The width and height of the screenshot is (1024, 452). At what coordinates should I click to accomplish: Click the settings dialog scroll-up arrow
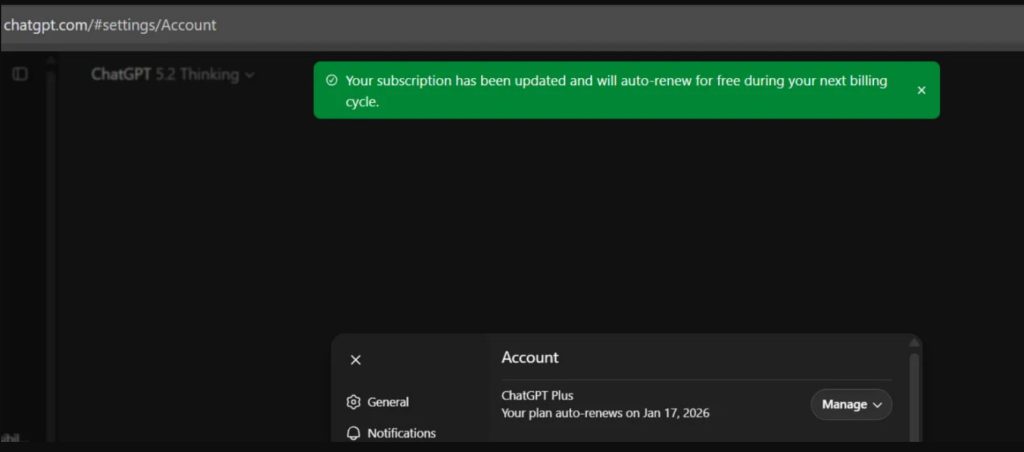click(x=913, y=343)
